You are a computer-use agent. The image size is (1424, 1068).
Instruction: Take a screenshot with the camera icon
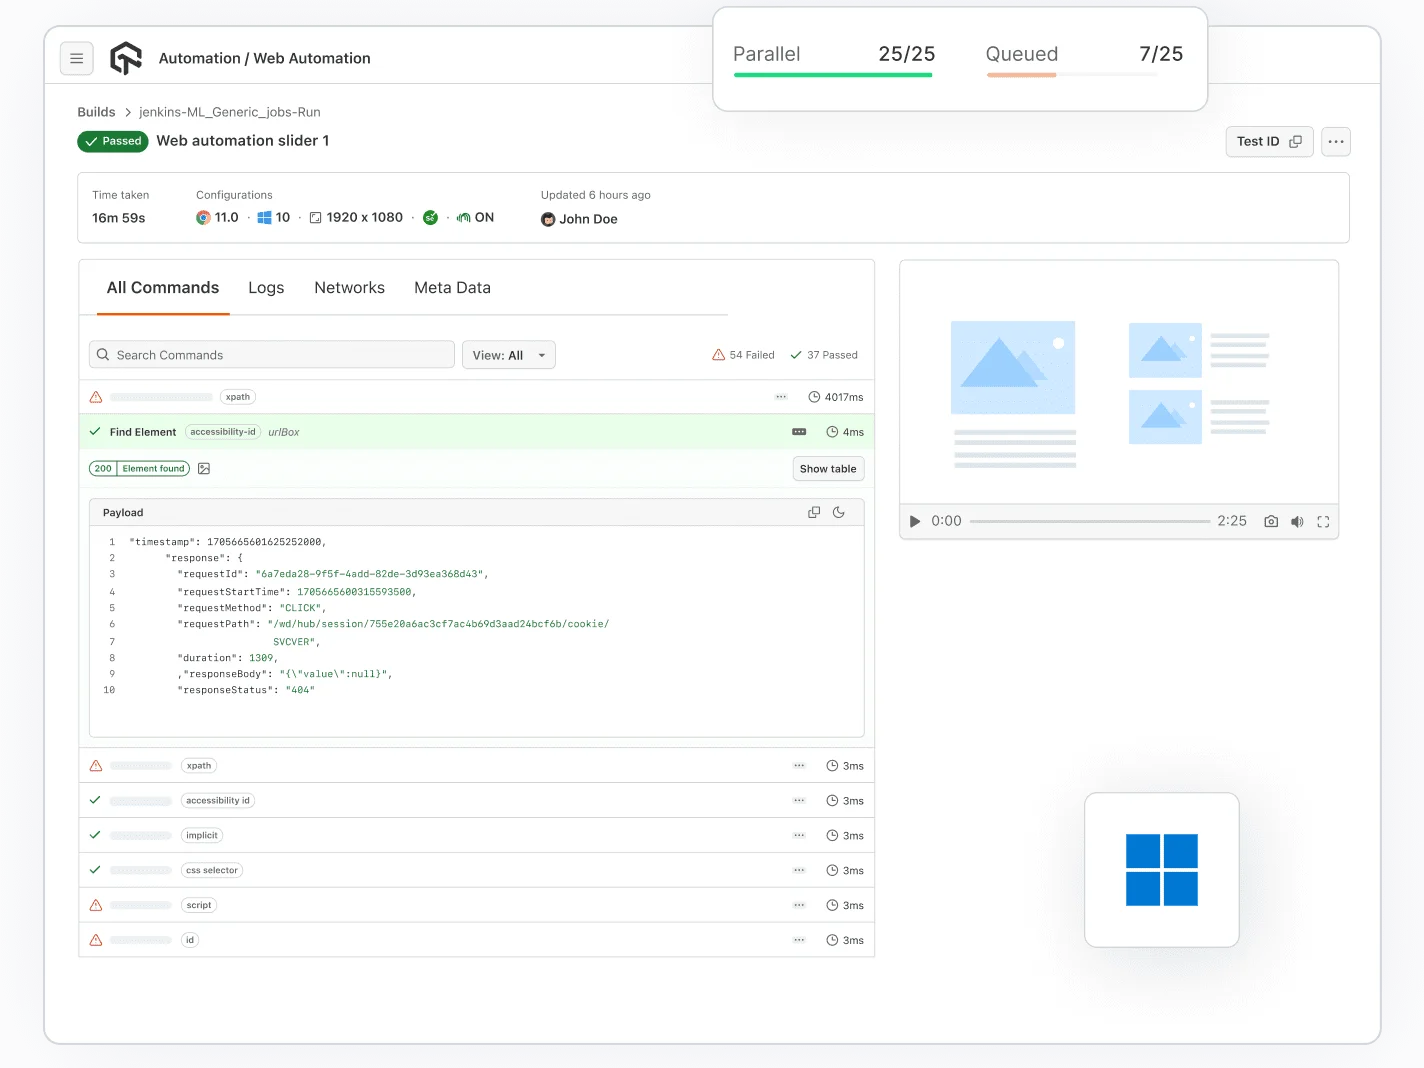1270,521
